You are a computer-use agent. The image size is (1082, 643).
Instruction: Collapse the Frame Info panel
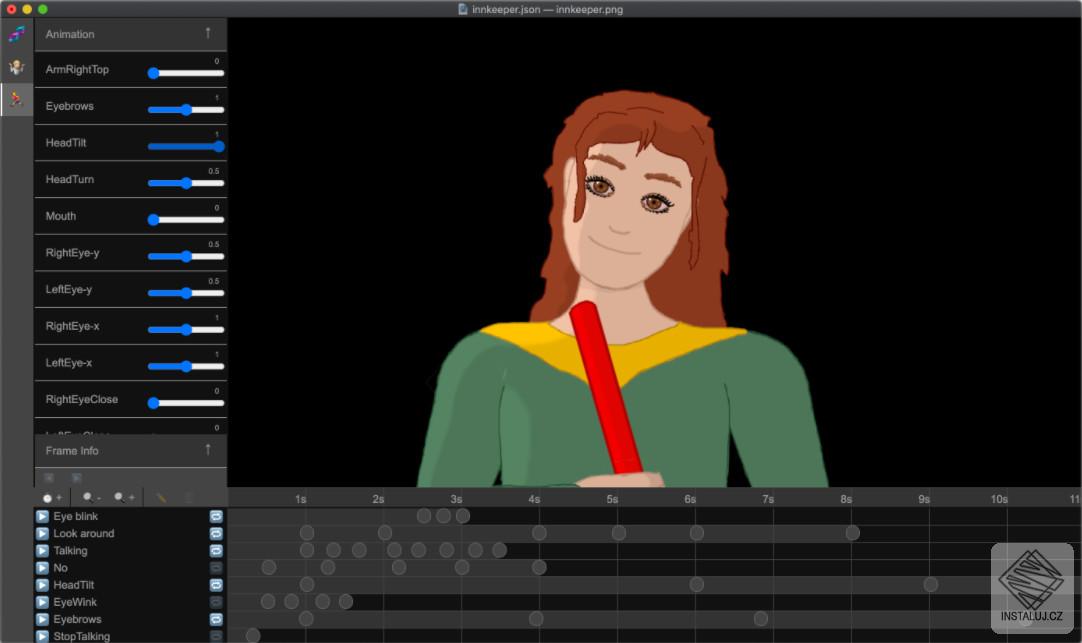click(208, 450)
